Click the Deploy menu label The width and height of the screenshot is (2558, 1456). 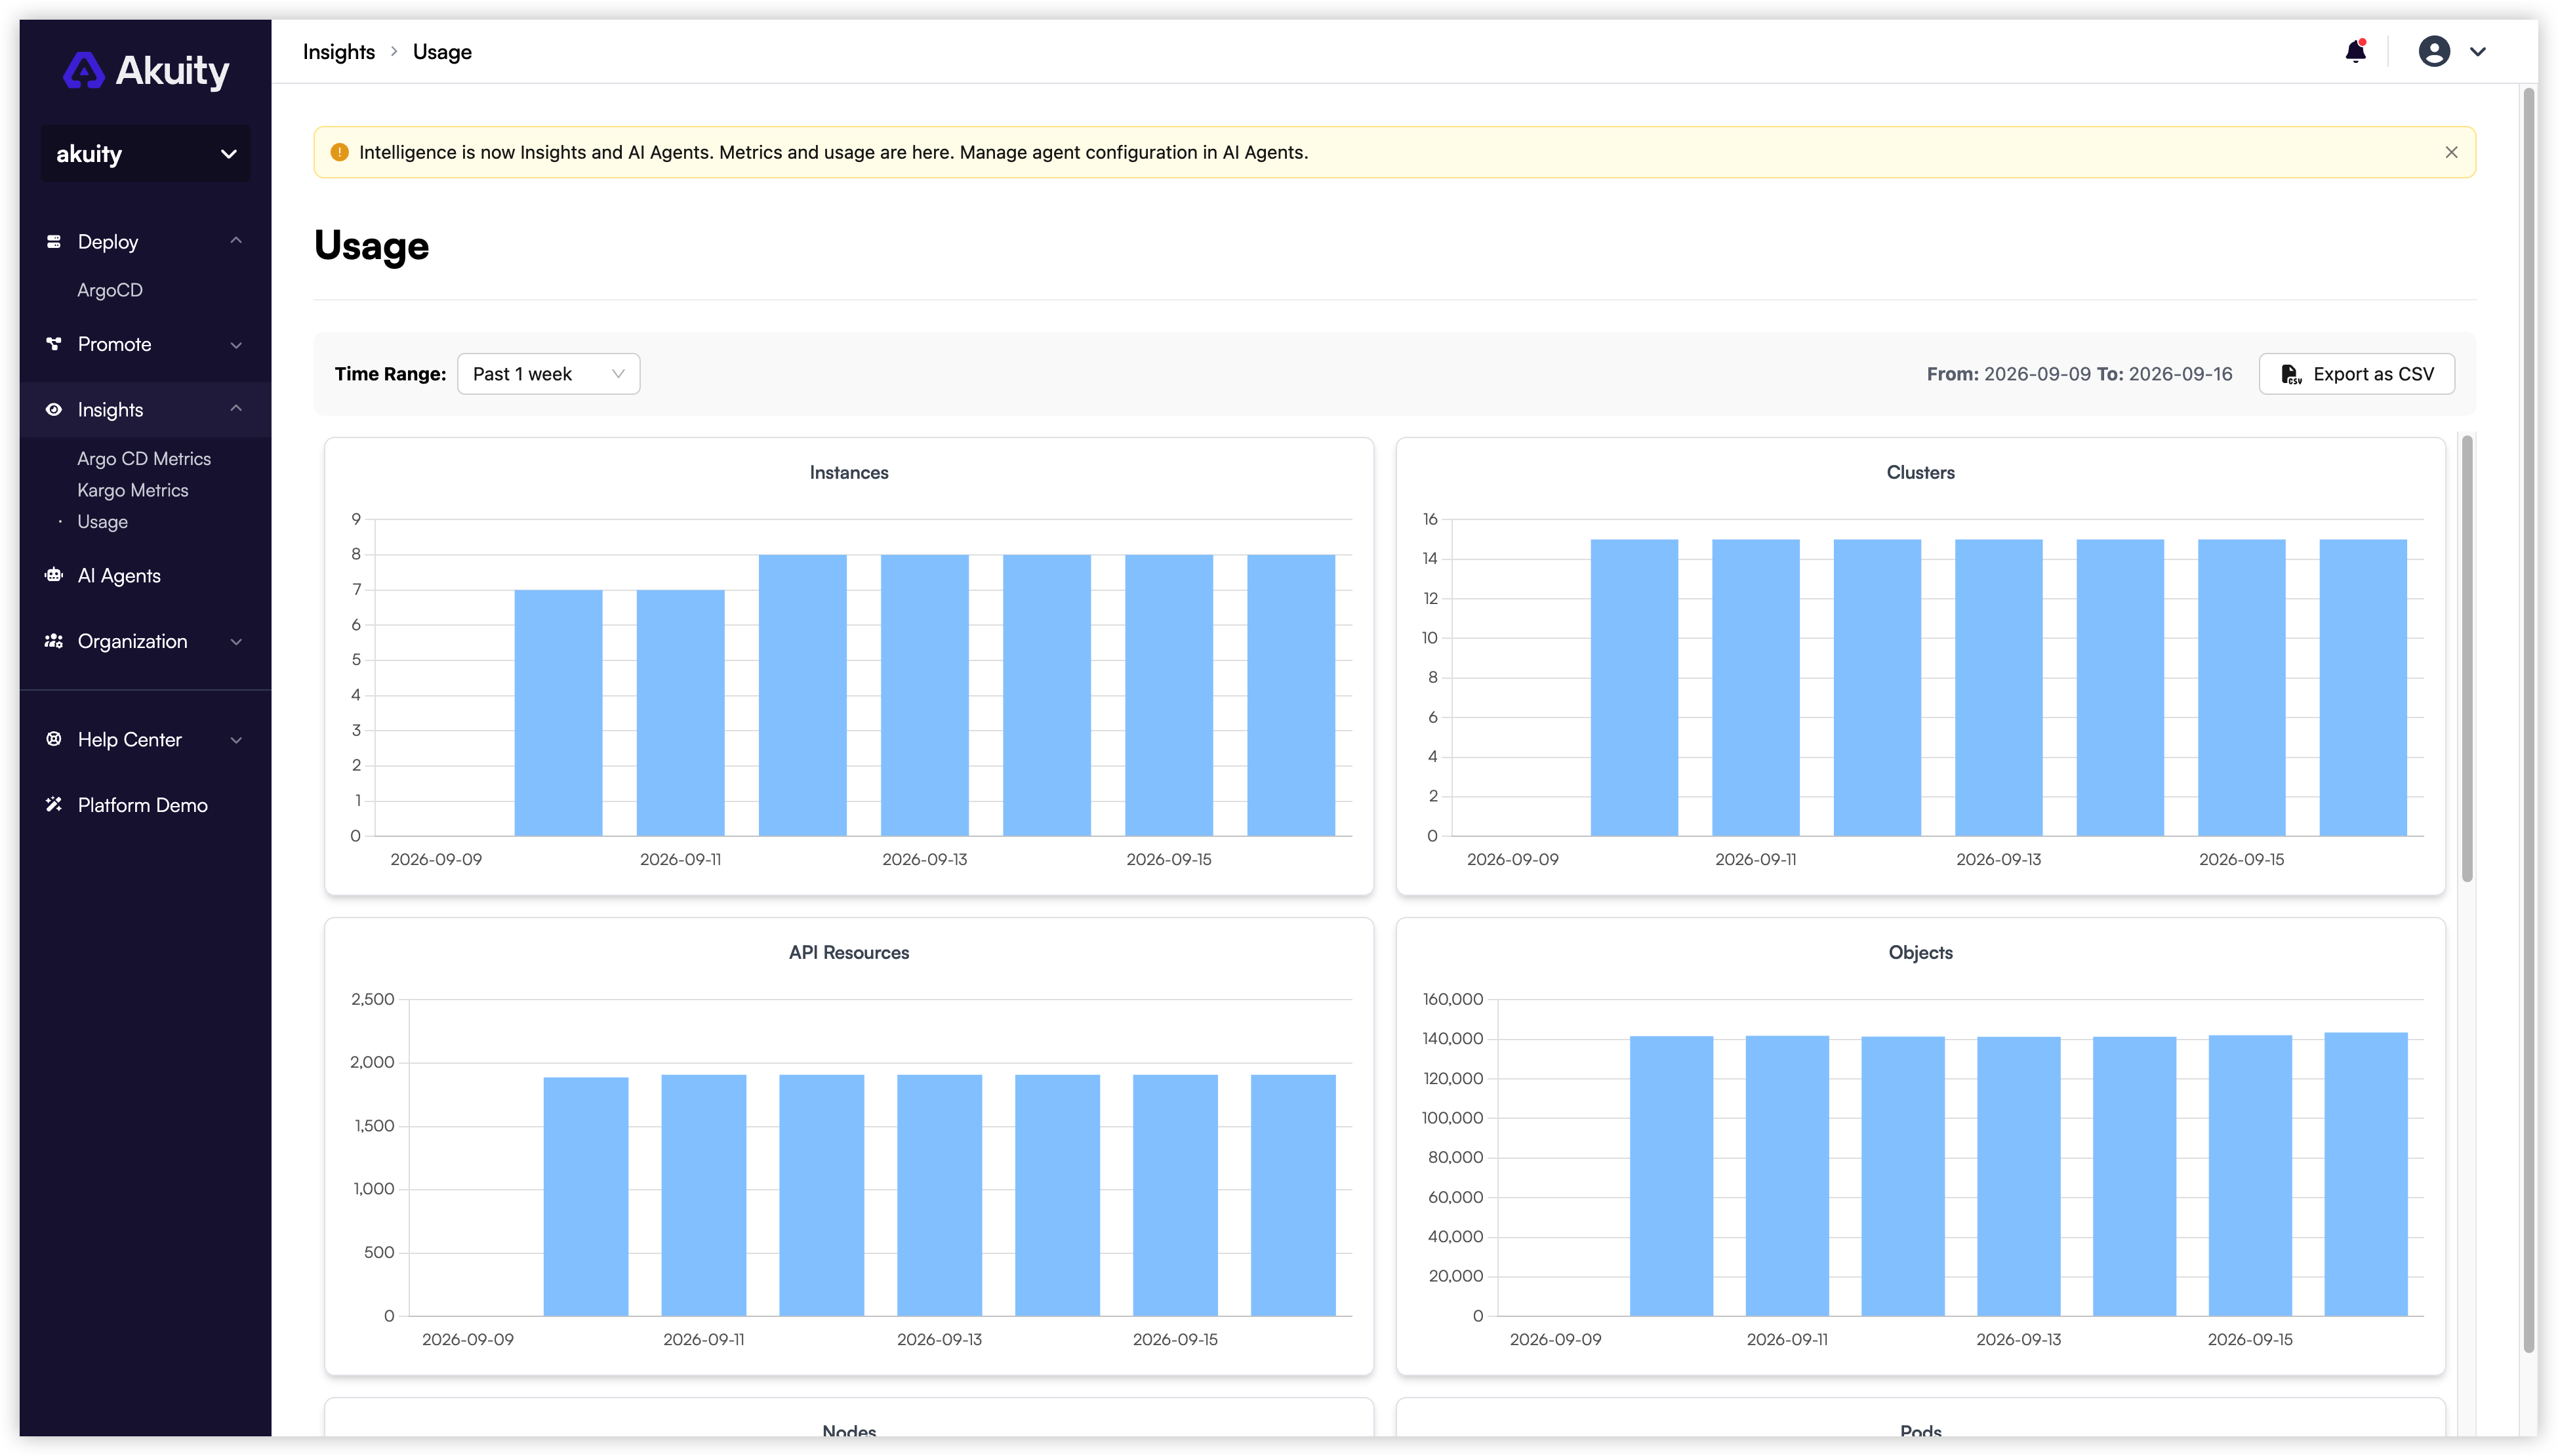coord(108,242)
